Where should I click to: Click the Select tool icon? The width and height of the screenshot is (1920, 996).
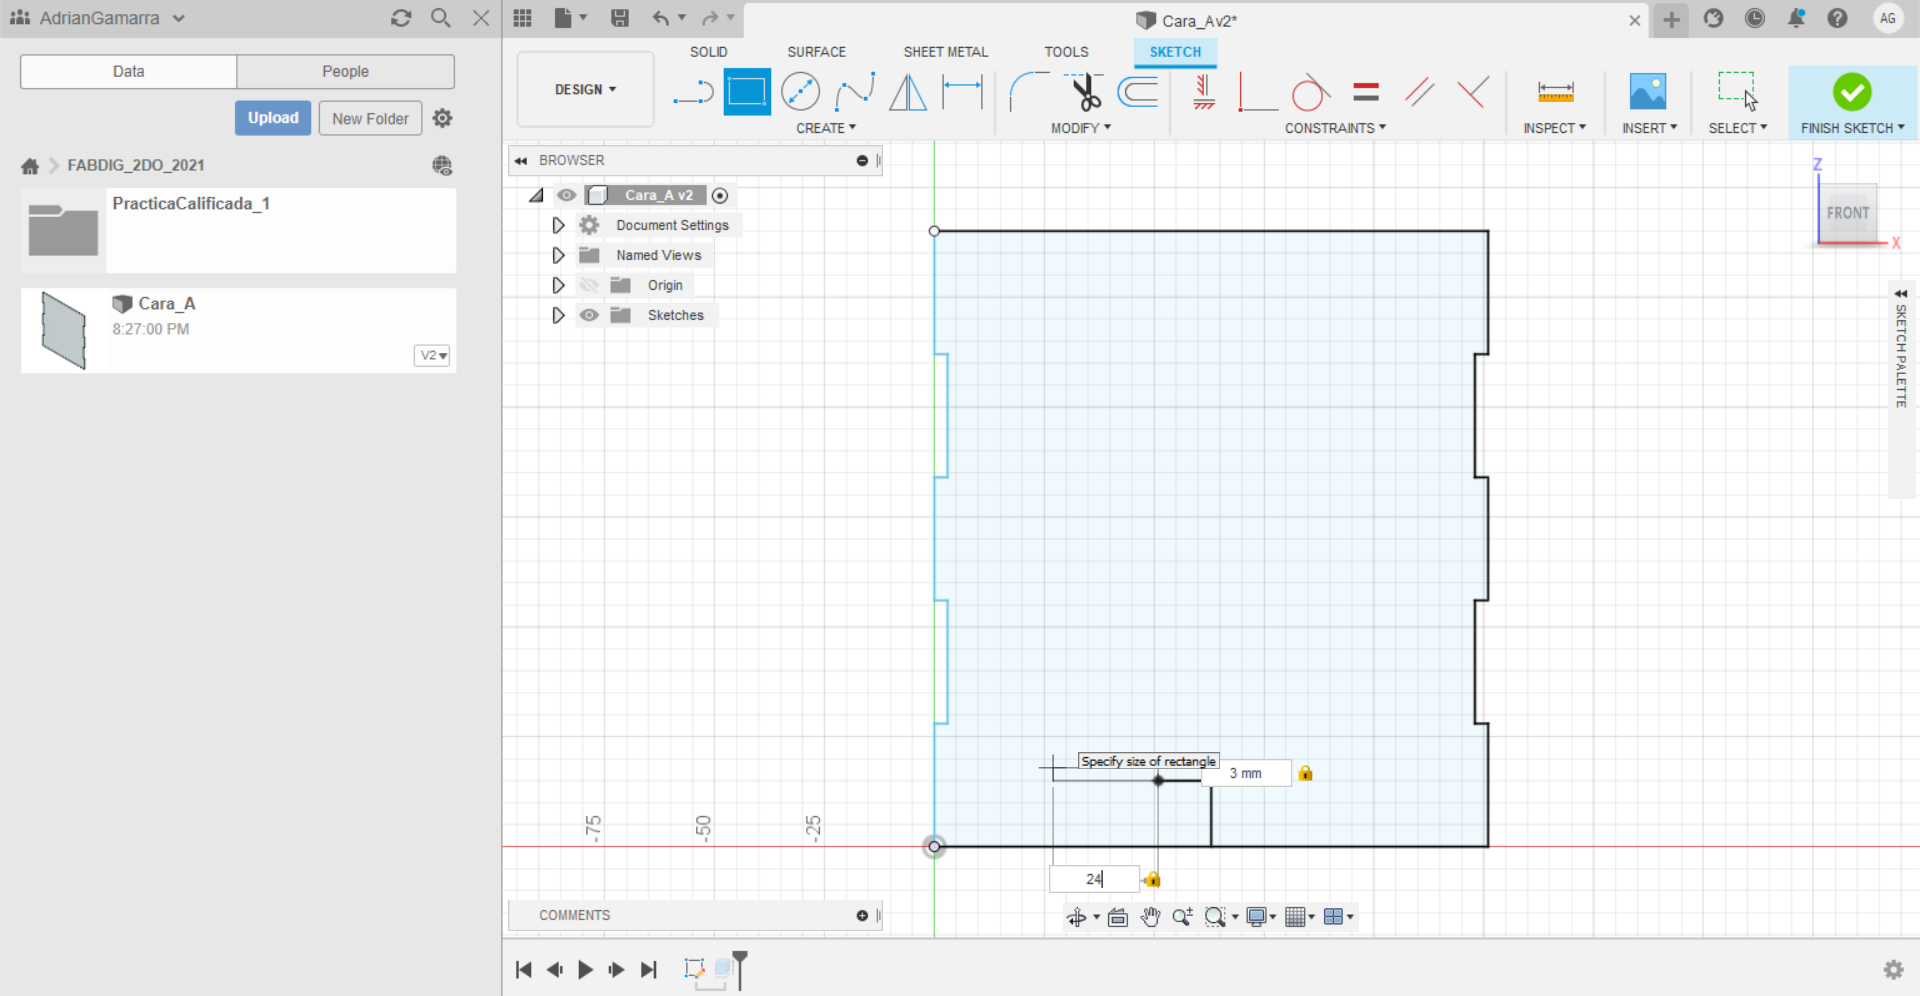coord(1737,90)
